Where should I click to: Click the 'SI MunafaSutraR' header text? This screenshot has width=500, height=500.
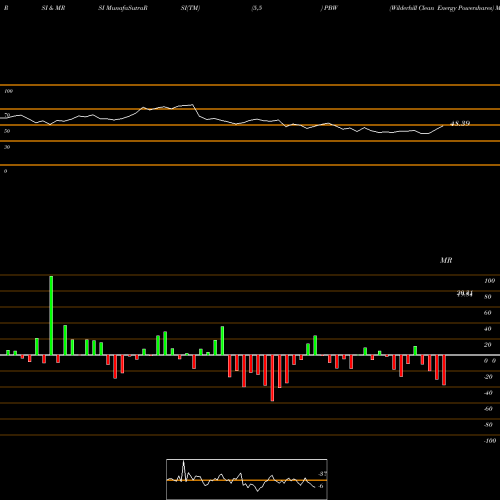(x=123, y=8)
